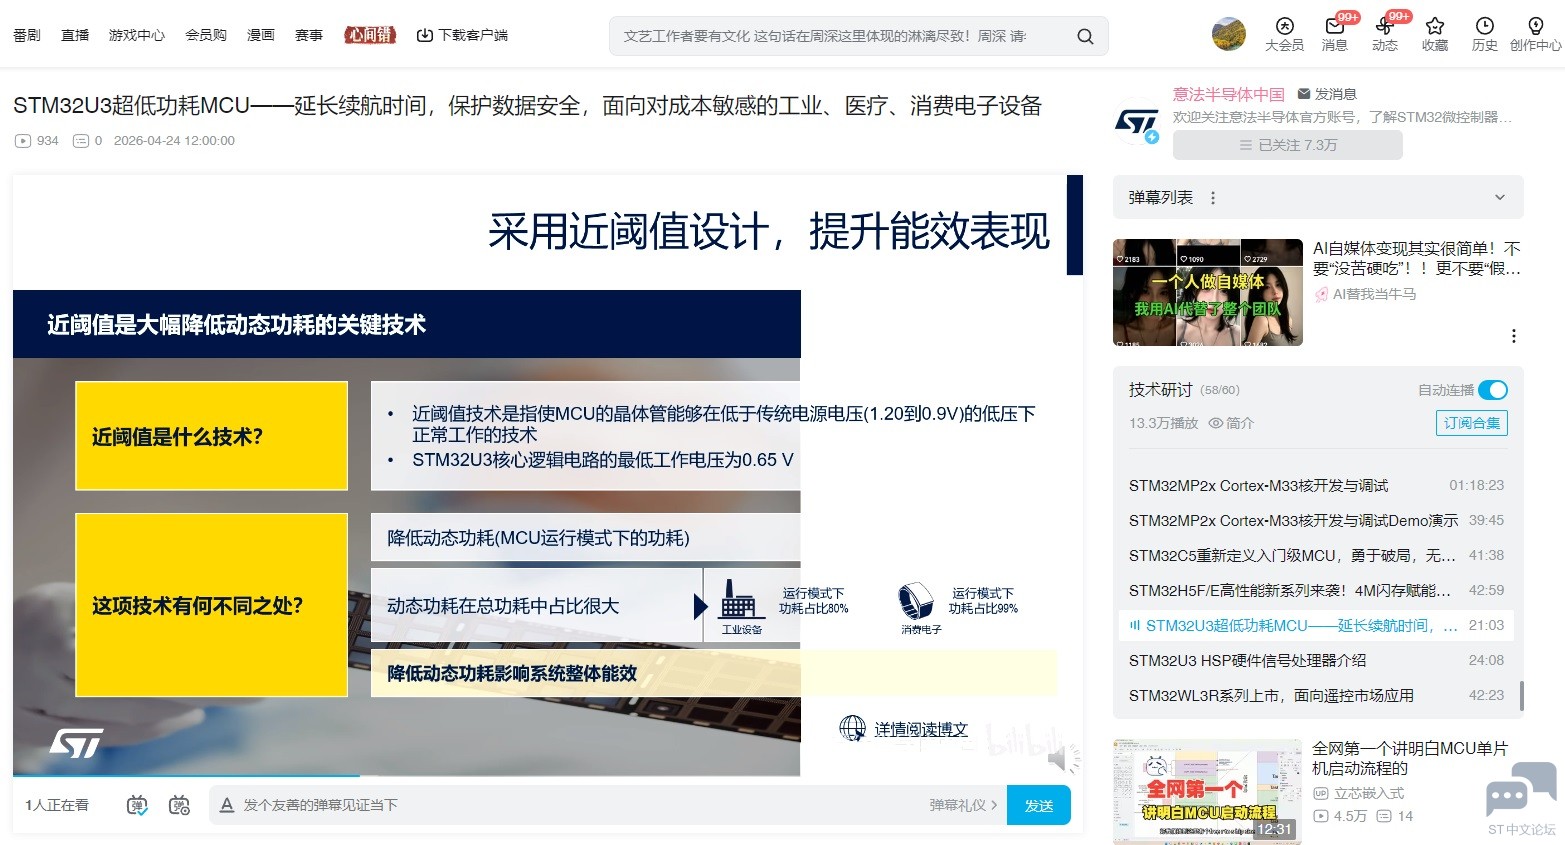Open the 漫画 nav item
This screenshot has width=1565, height=845.
coord(261,35)
